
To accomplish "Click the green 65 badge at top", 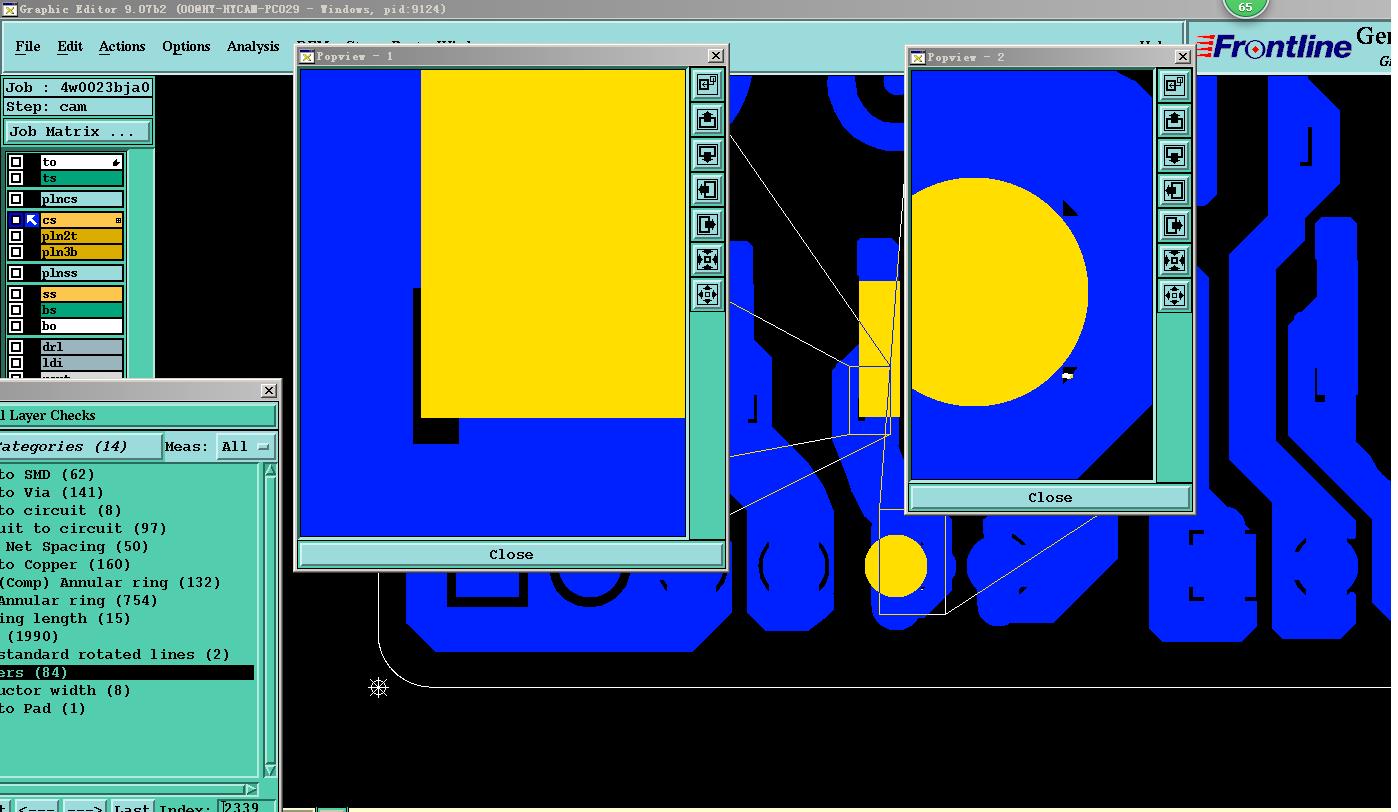I will point(1245,7).
